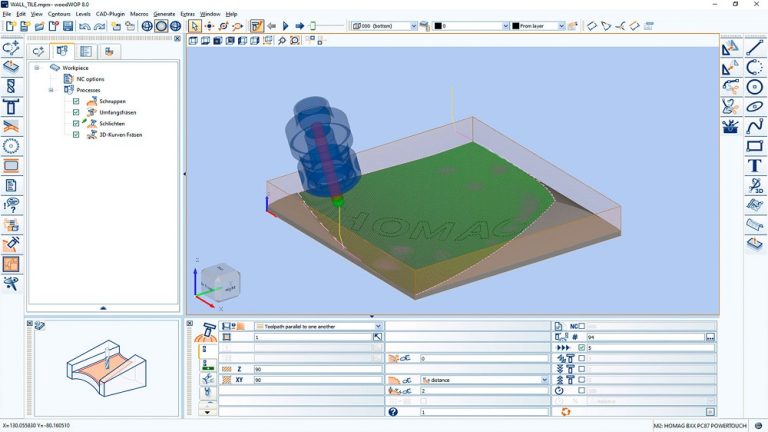Click the play simulation arrow icon
Viewport: 768px width, 432px height.
coord(286,25)
